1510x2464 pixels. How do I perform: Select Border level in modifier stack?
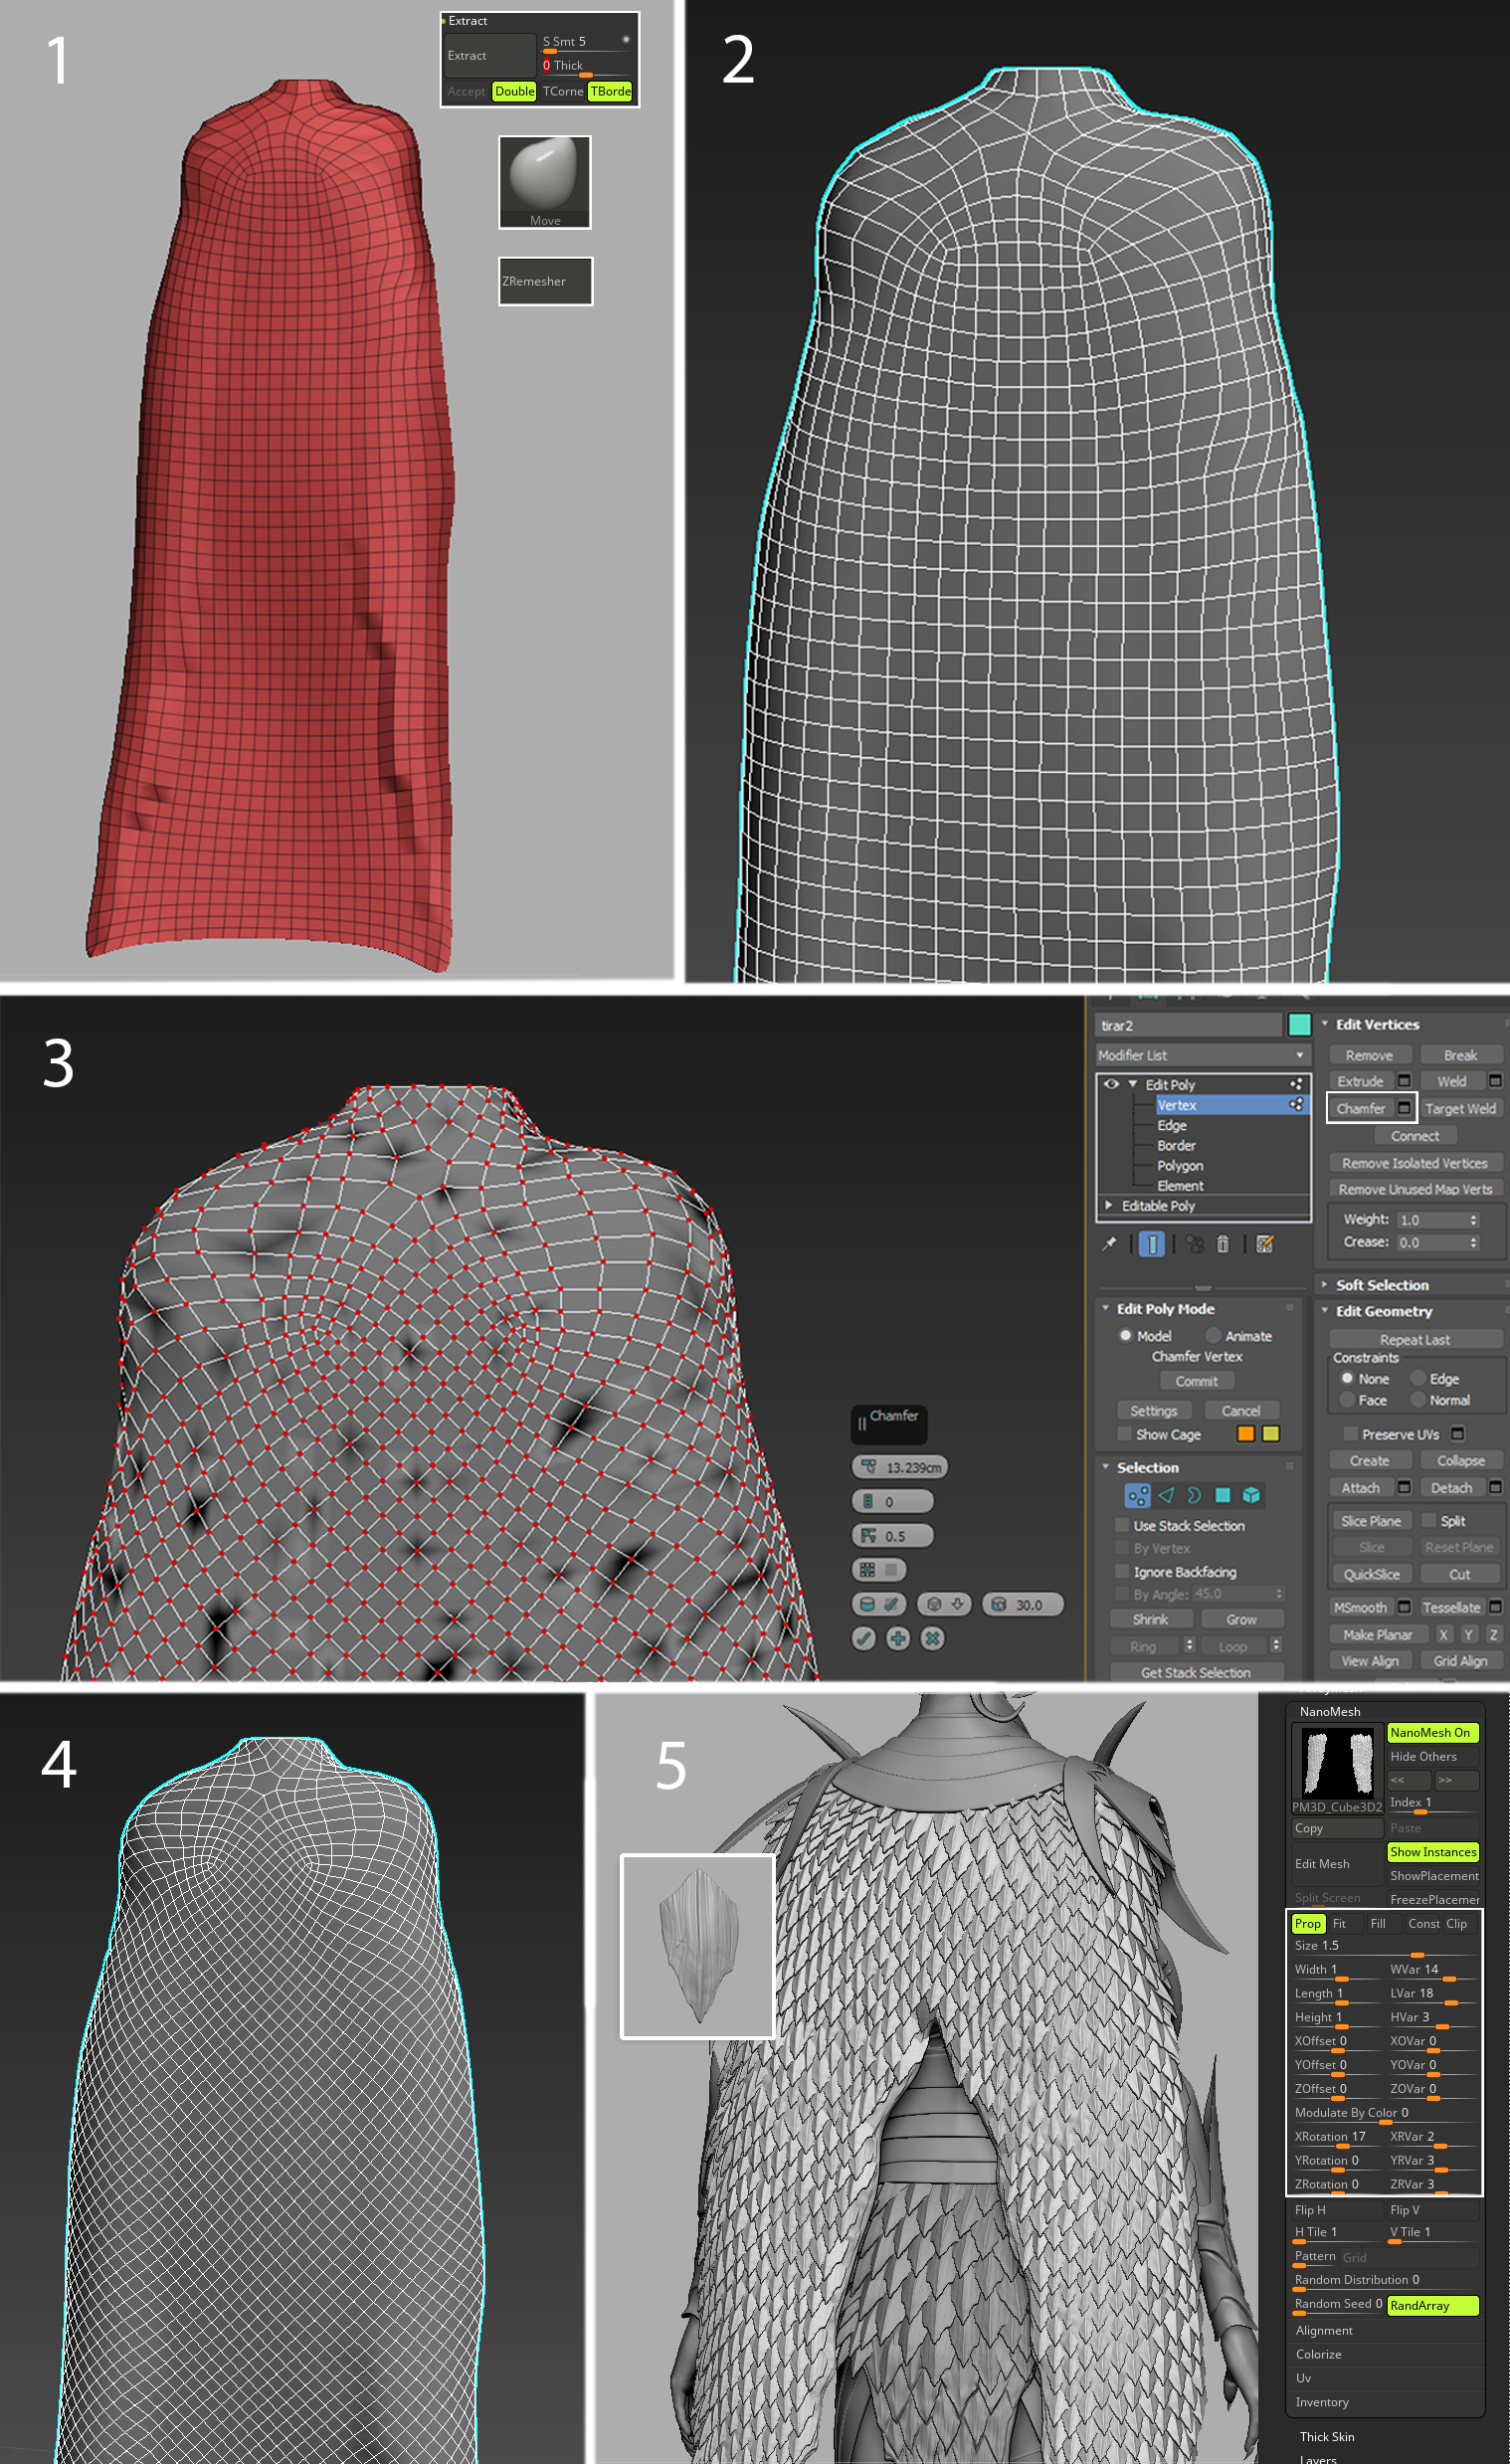click(x=1177, y=1145)
